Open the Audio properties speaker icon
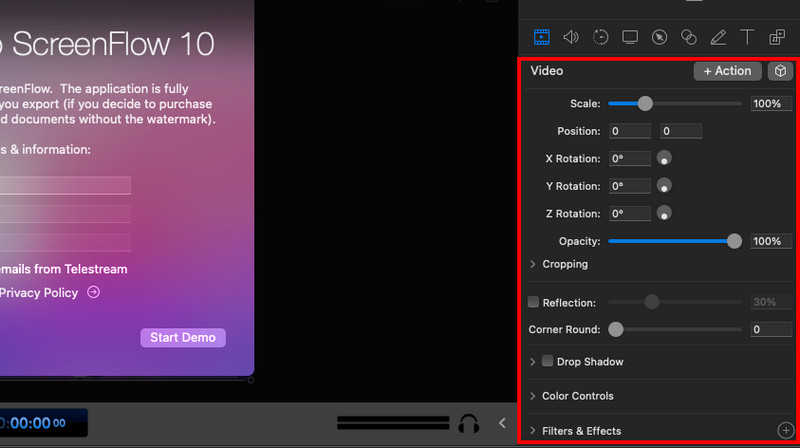Image resolution: width=800 pixels, height=448 pixels. tap(570, 38)
